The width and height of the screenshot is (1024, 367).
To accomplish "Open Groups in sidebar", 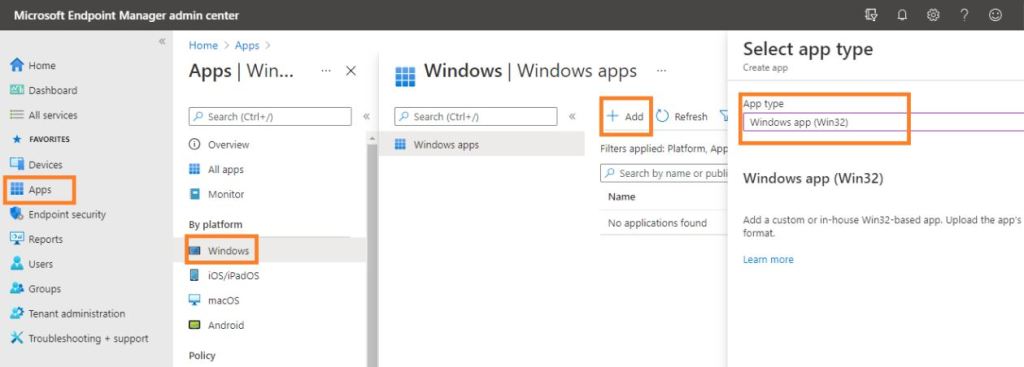I will pos(35,289).
